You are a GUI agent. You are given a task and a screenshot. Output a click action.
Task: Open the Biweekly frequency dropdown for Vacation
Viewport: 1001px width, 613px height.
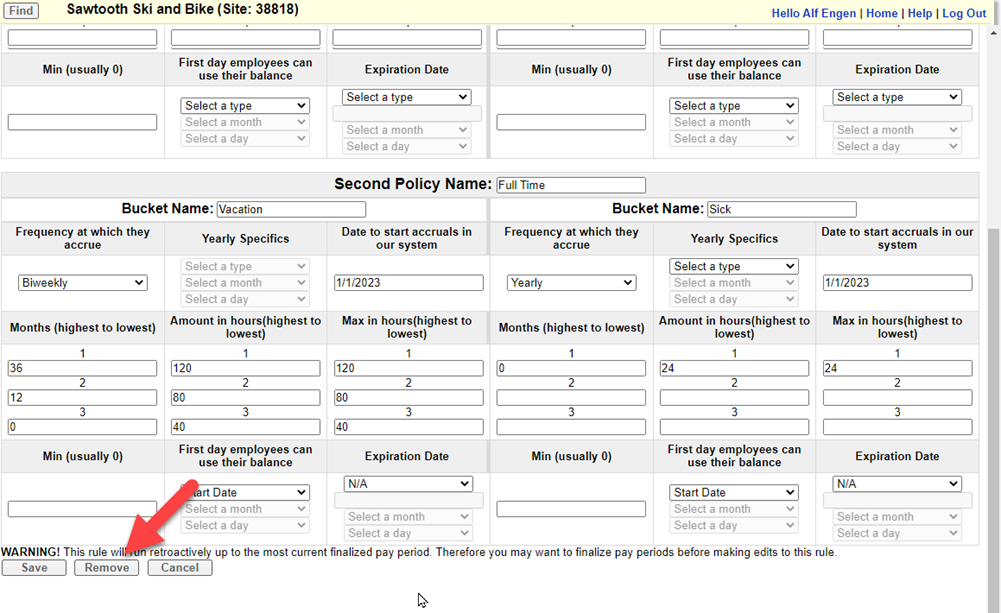pos(82,282)
